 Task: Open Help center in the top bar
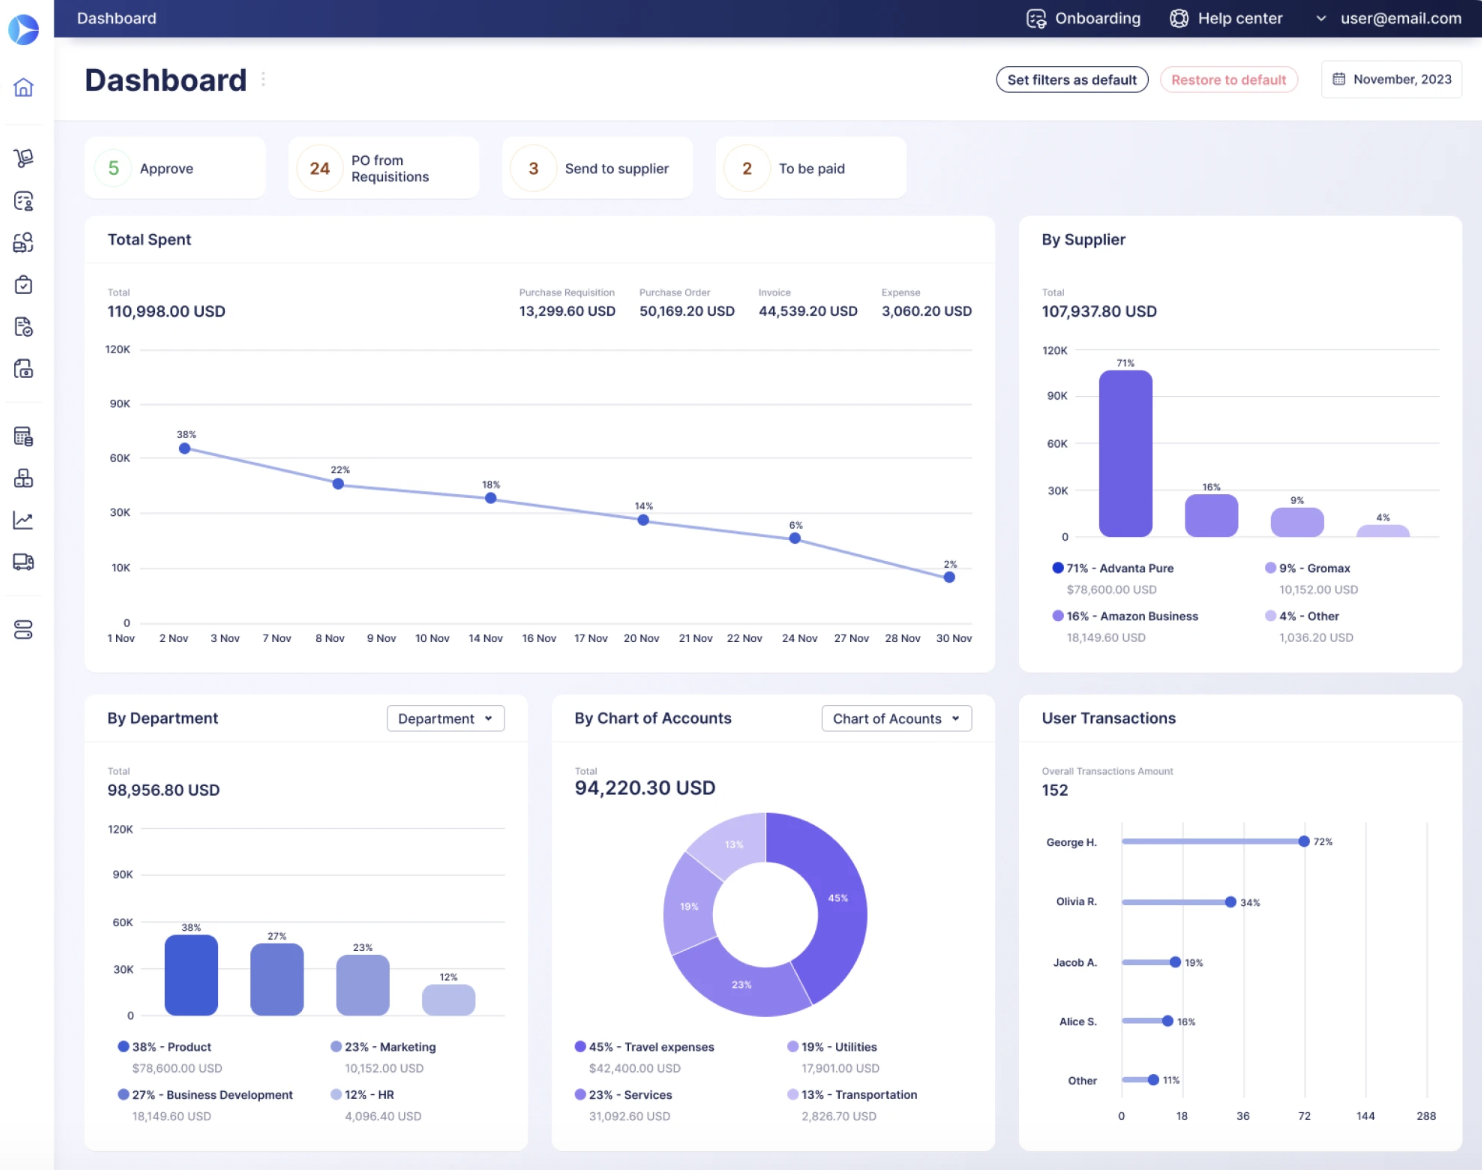(x=1226, y=18)
